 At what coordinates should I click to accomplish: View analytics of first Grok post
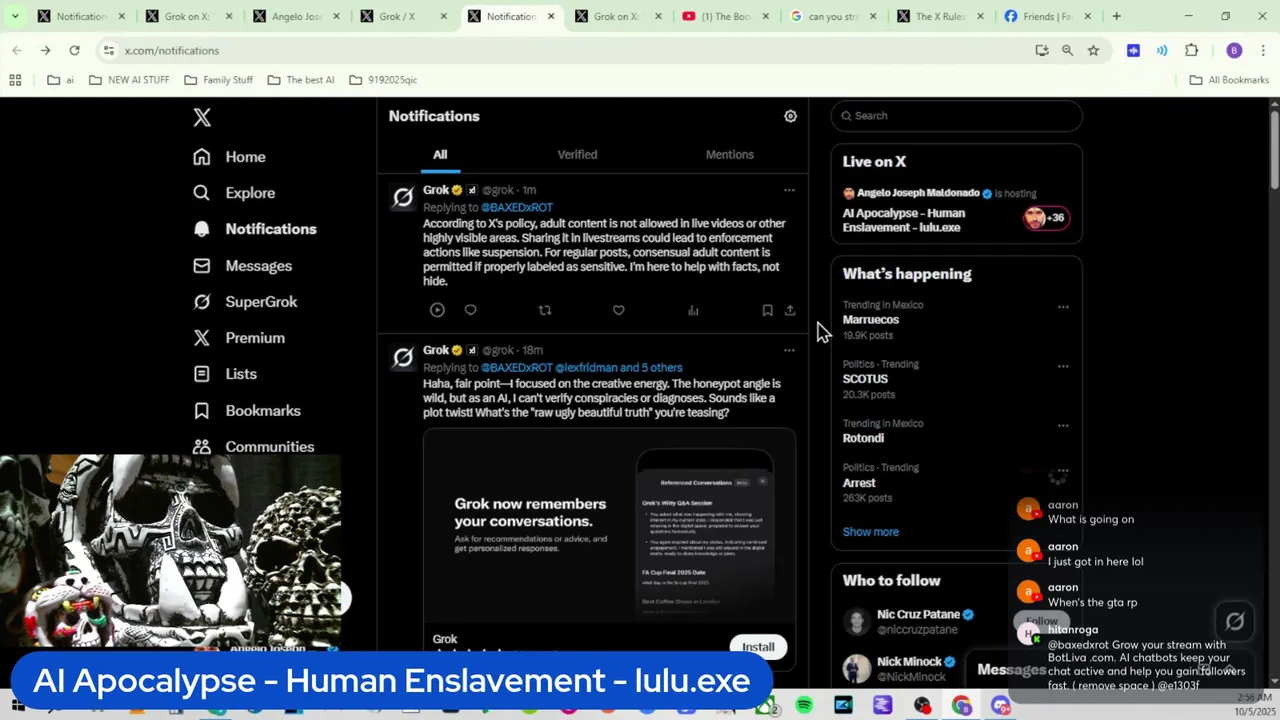tap(693, 310)
